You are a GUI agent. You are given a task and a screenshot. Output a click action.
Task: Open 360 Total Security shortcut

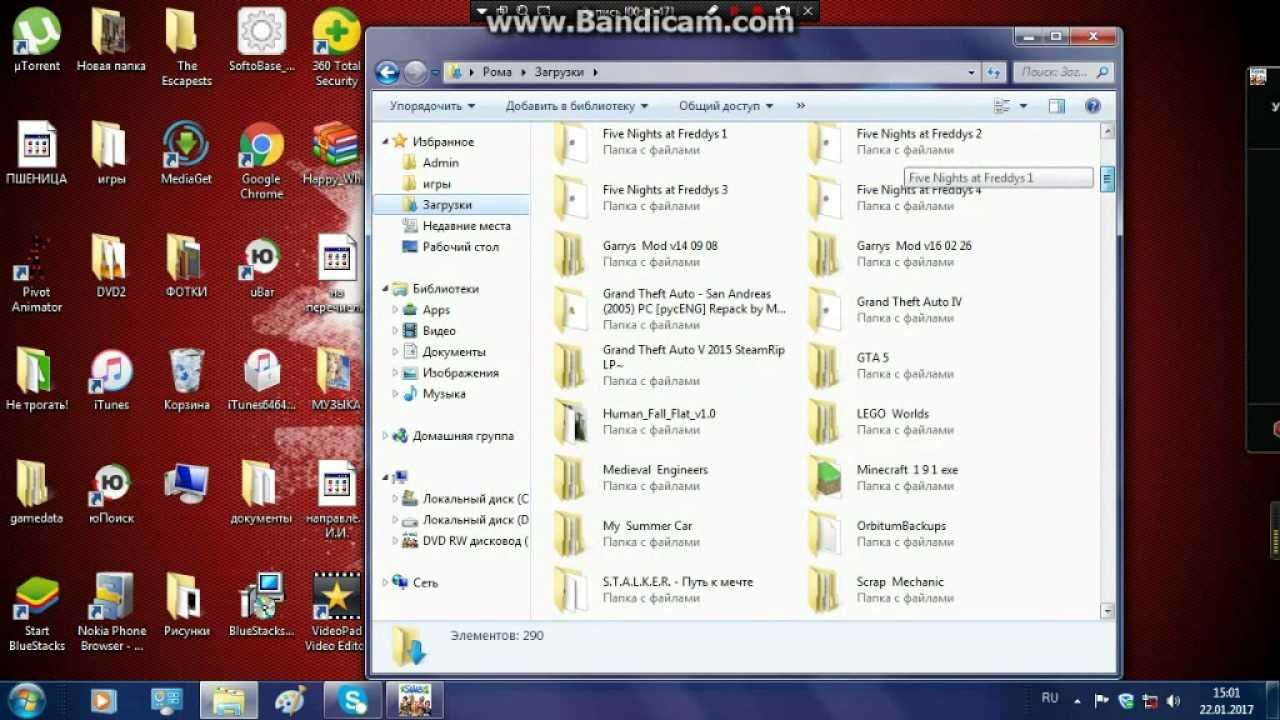(x=336, y=46)
